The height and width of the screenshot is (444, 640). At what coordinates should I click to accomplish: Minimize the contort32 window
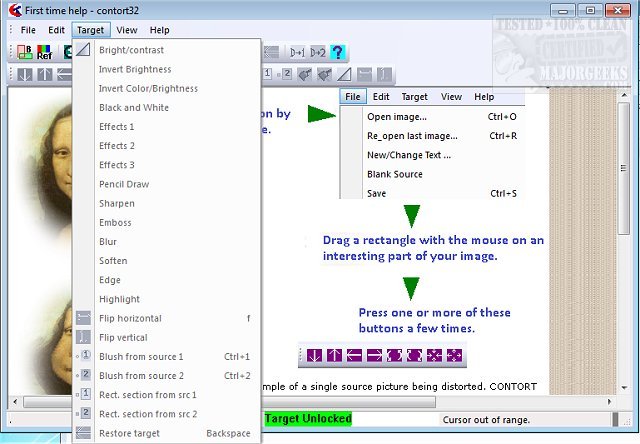(563, 11)
